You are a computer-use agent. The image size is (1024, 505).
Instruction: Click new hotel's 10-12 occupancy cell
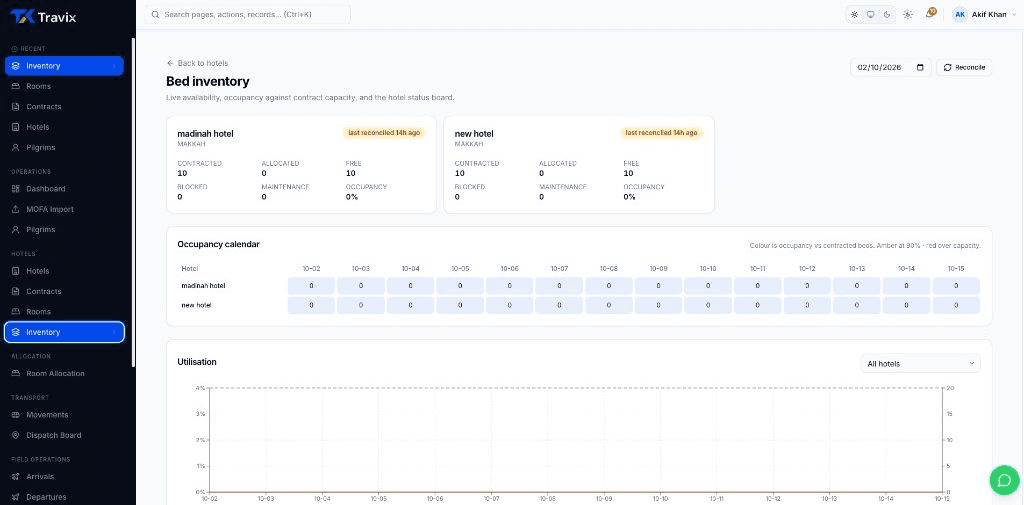click(807, 306)
